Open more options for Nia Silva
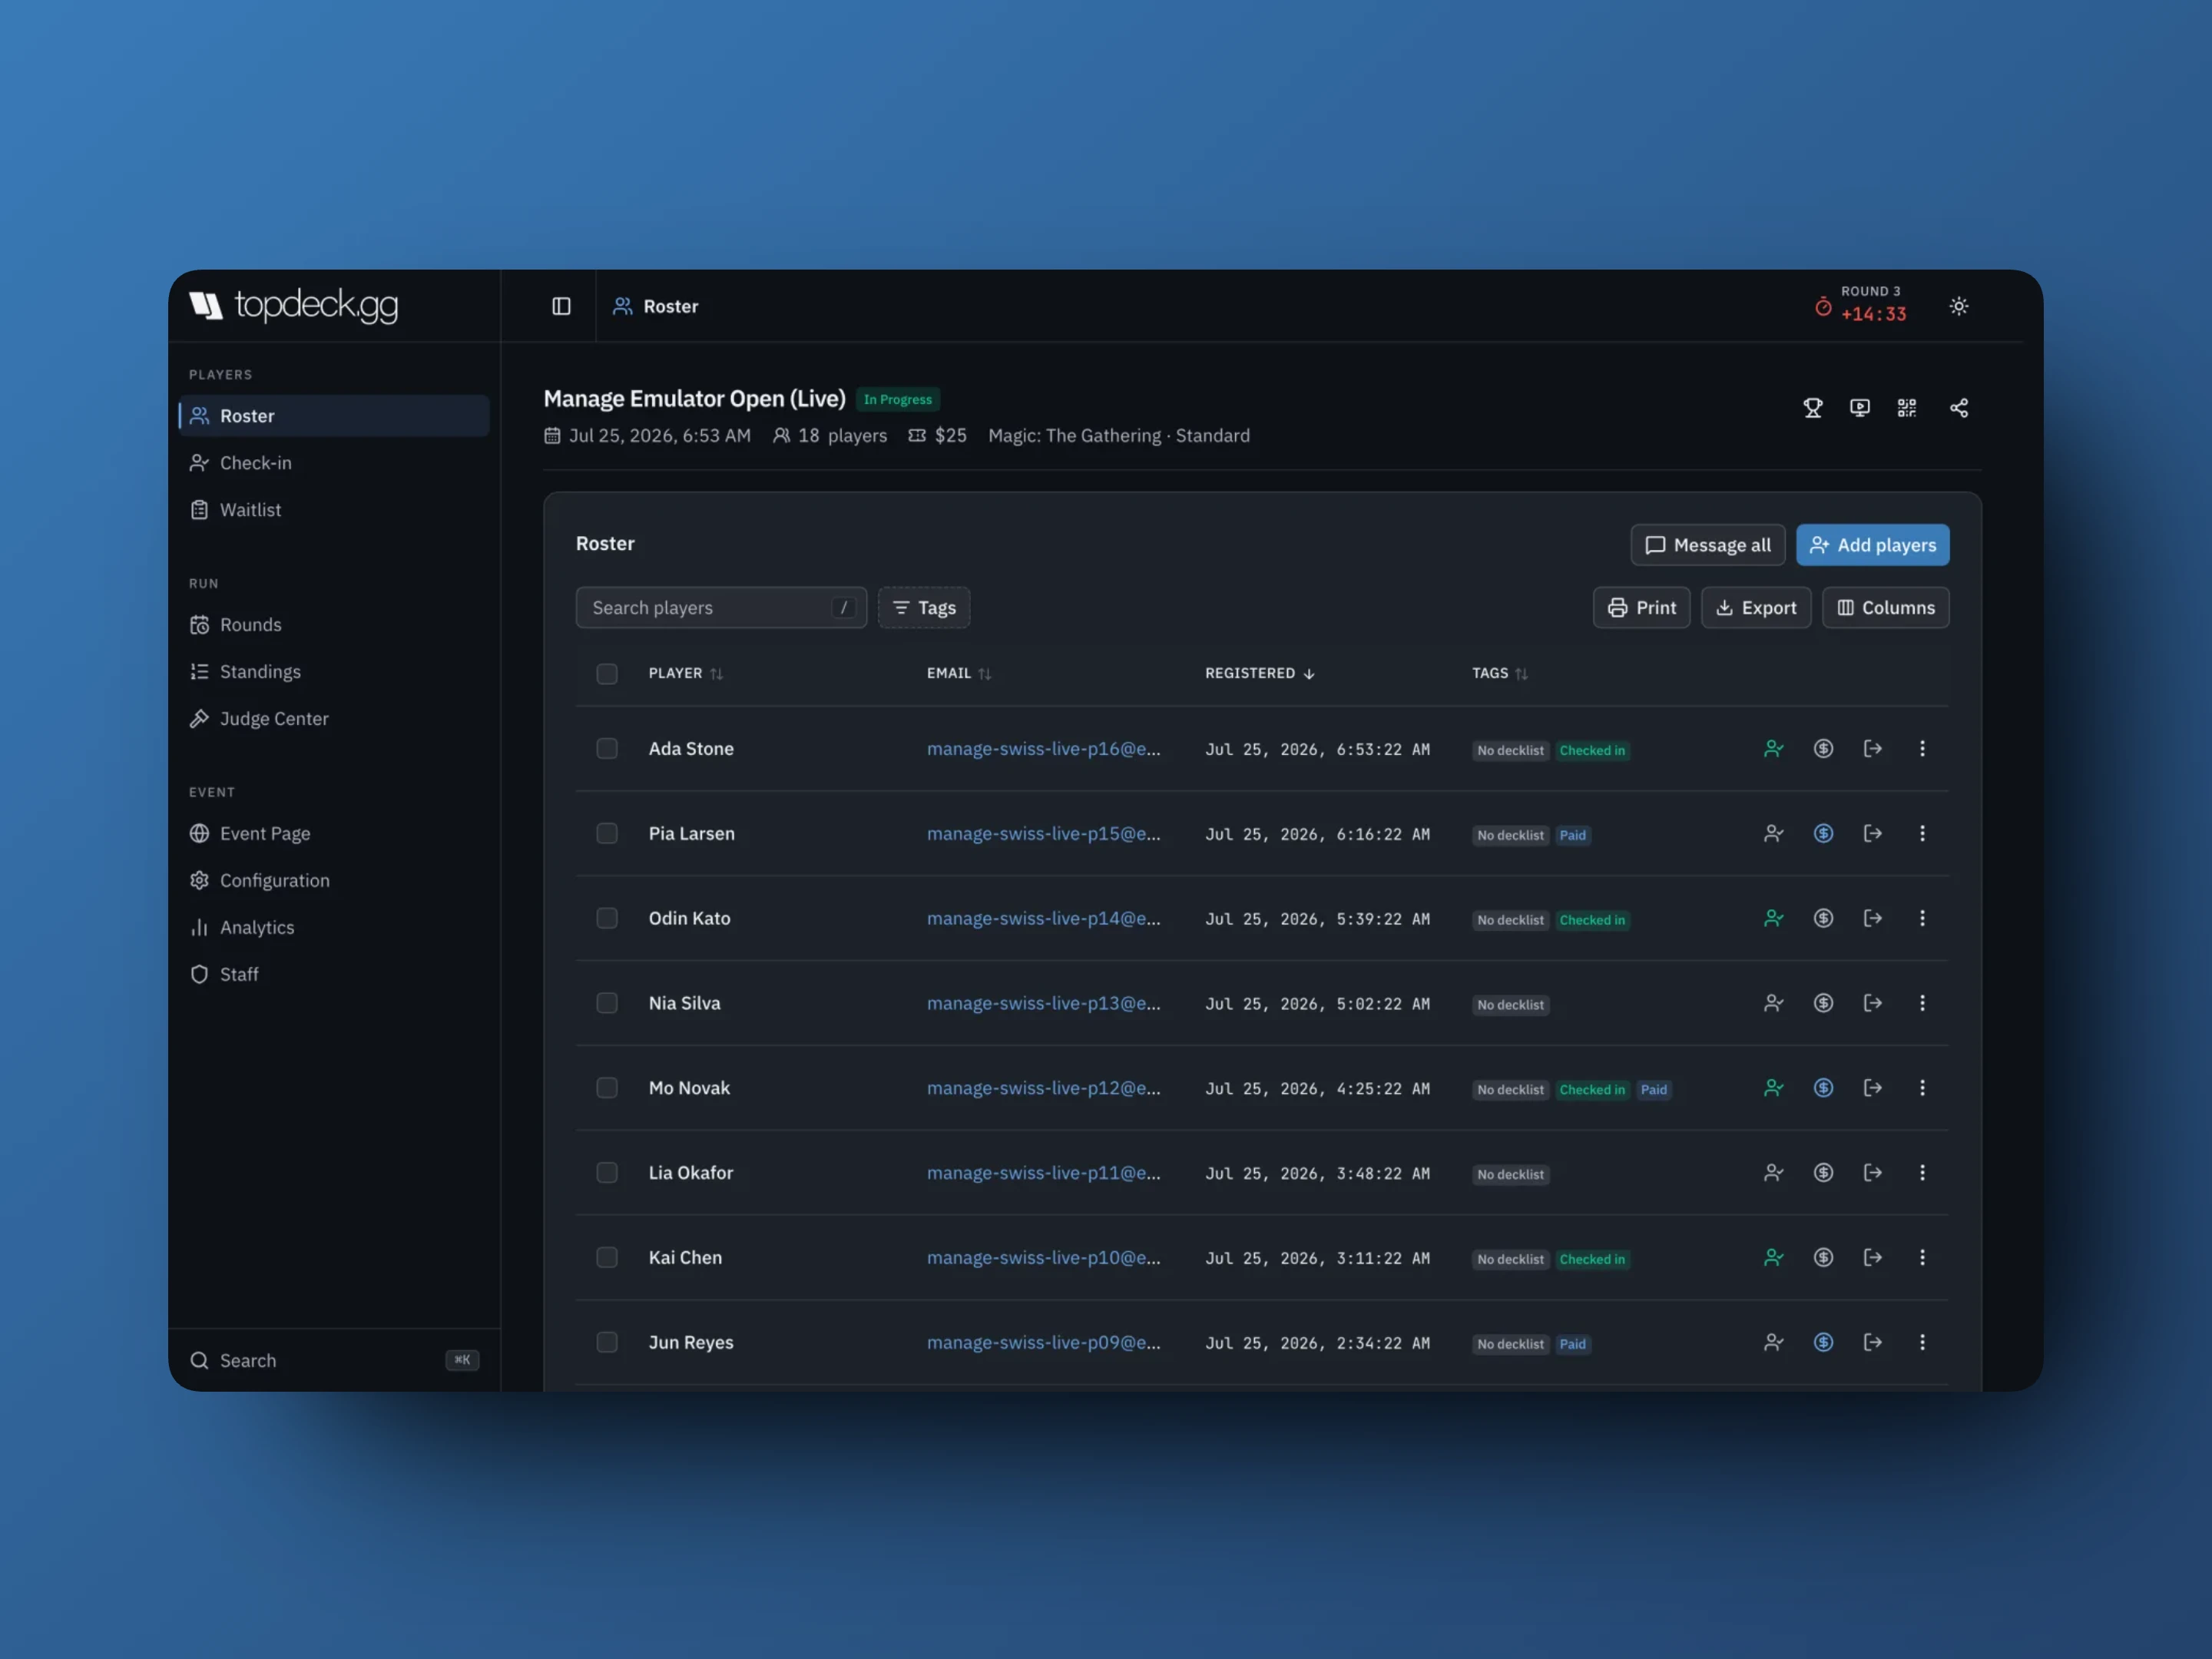The image size is (2212, 1659). pyautogui.click(x=1921, y=1003)
